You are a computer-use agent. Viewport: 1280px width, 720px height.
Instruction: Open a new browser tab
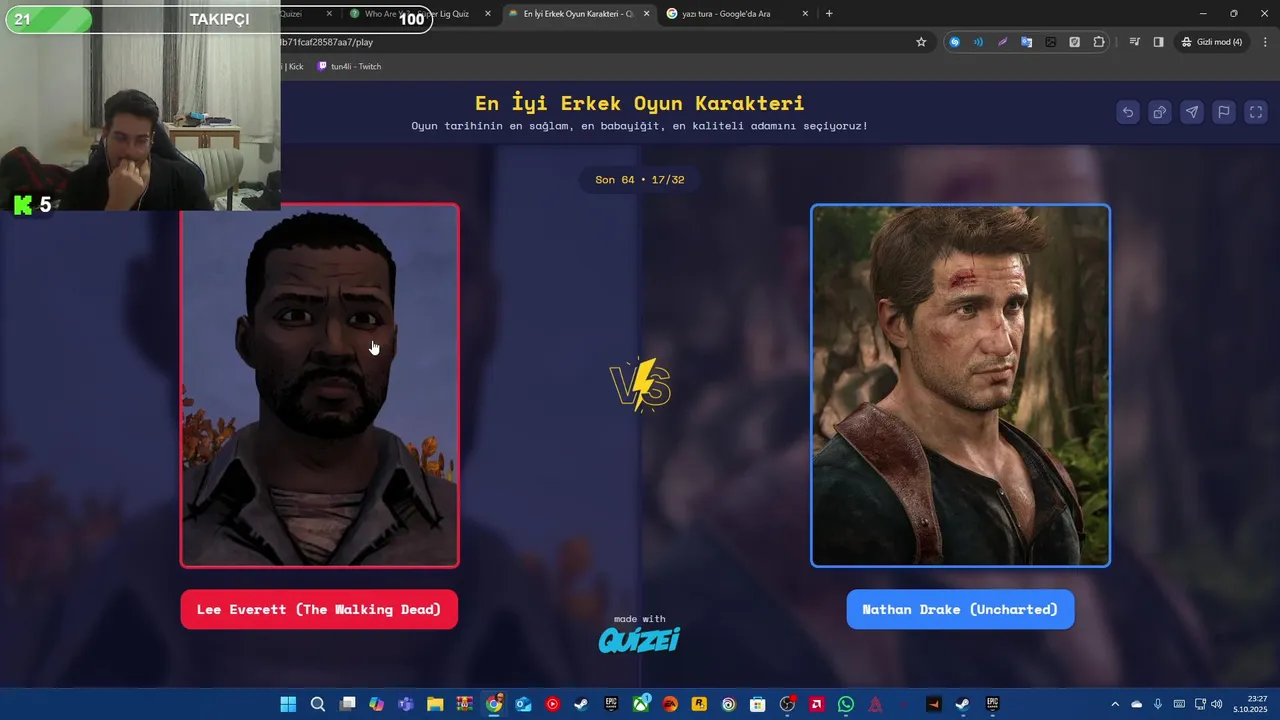pos(829,14)
